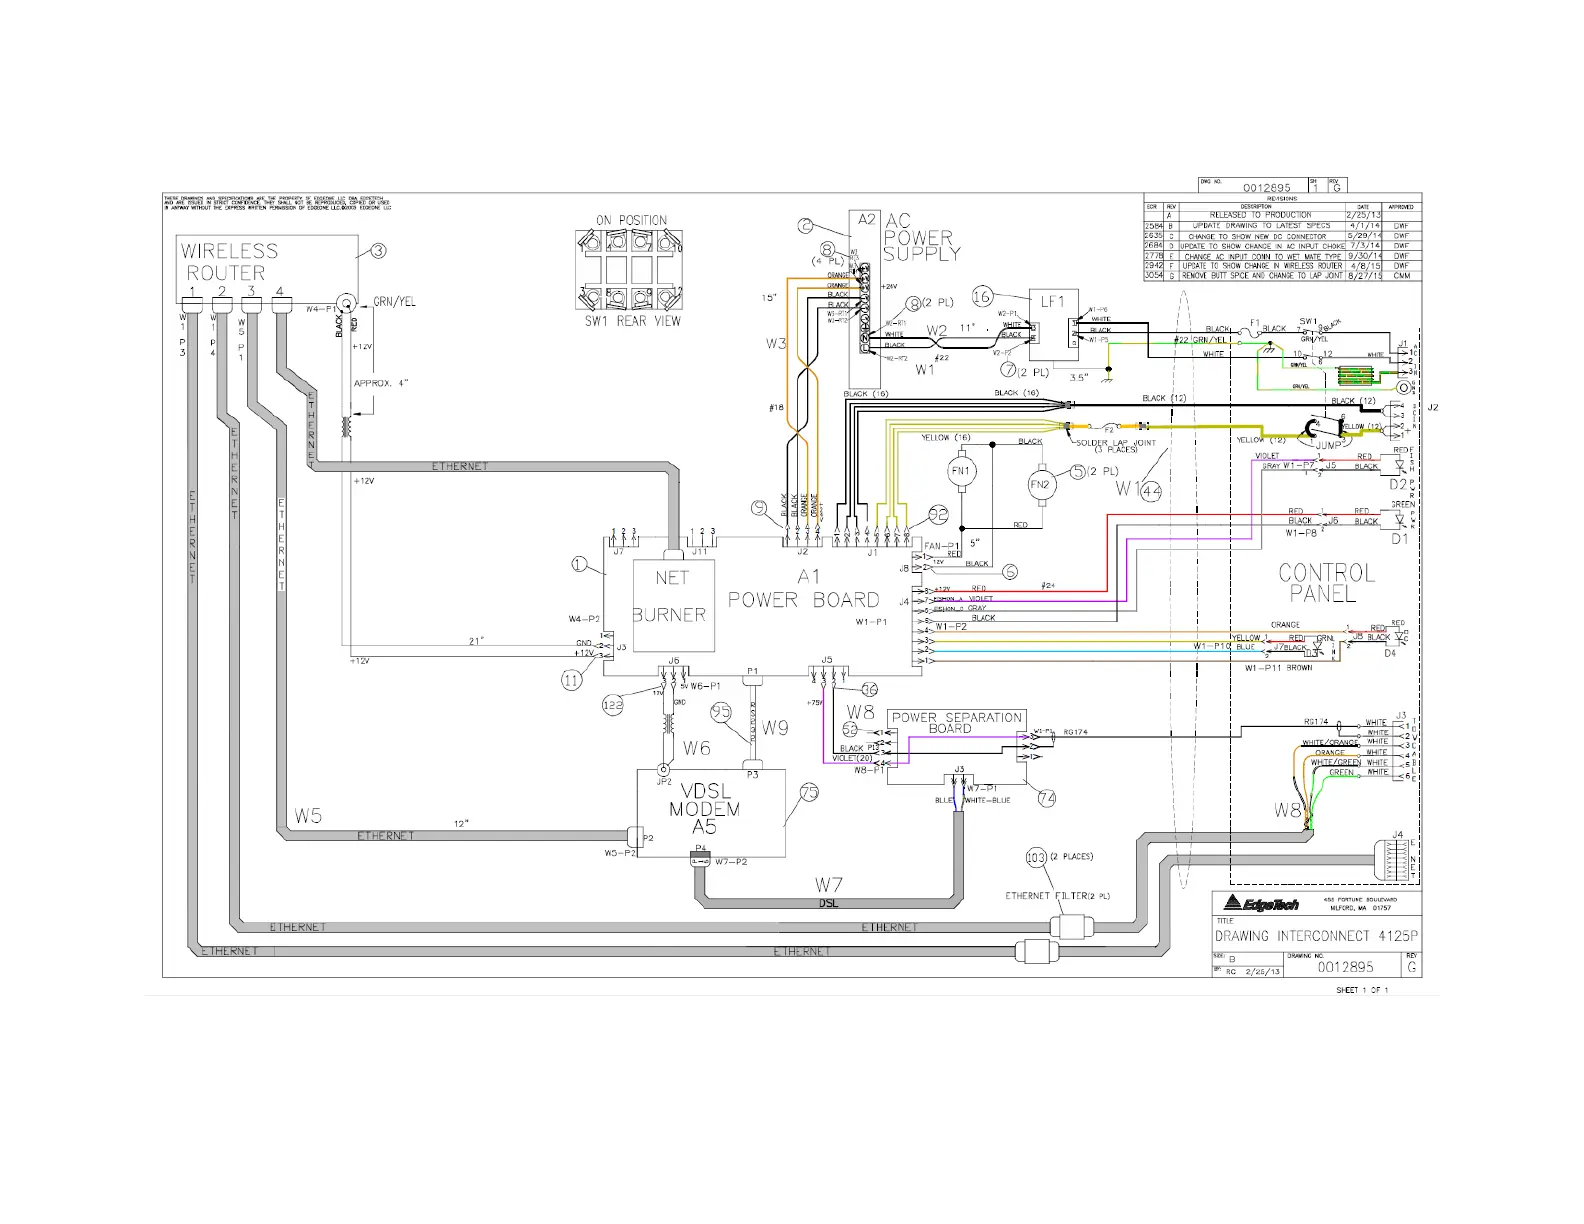
Task: Click item balloon 103
Action: coord(1036,857)
